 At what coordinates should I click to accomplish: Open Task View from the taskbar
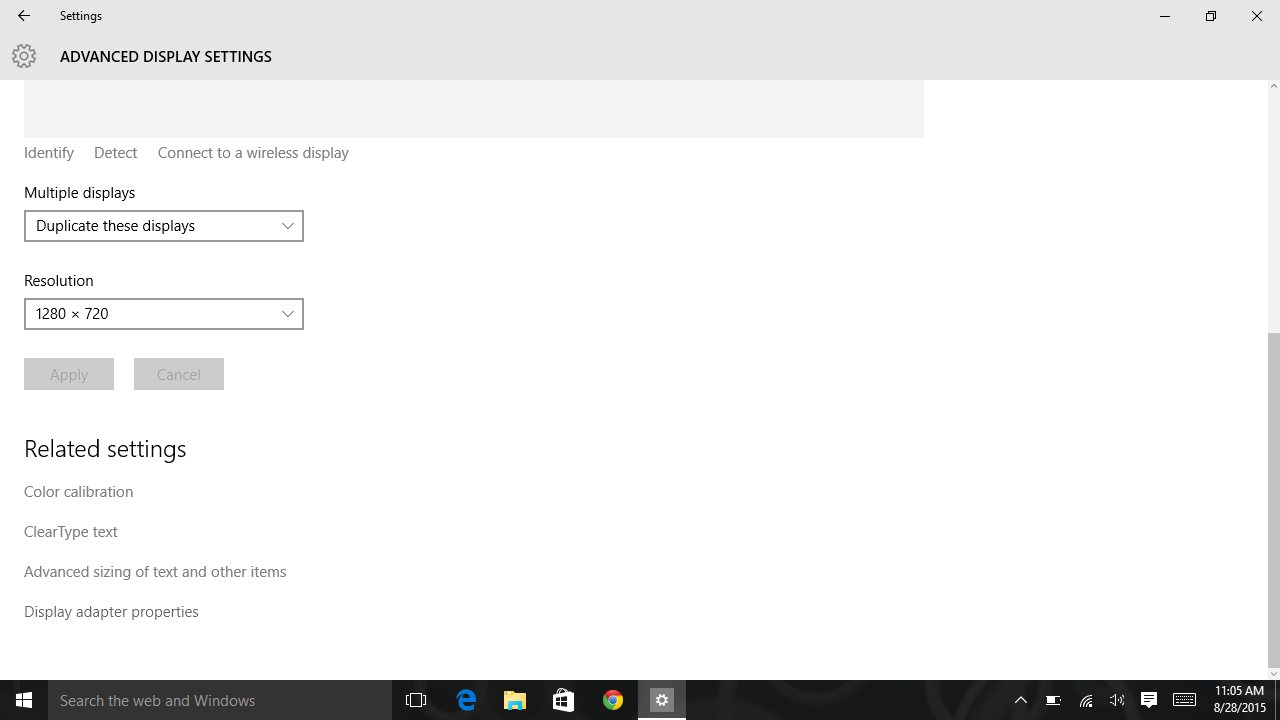coord(416,700)
